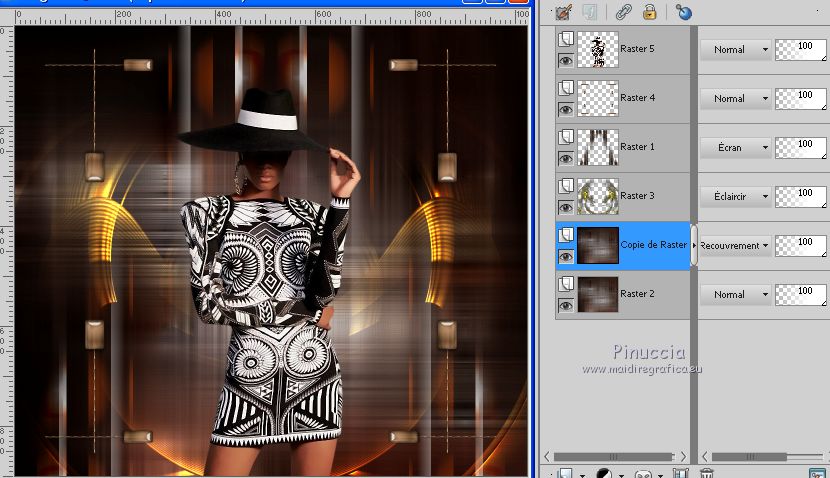Open the Écran blend mode dropdown
Image resolution: width=830 pixels, height=478 pixels.
tap(735, 147)
